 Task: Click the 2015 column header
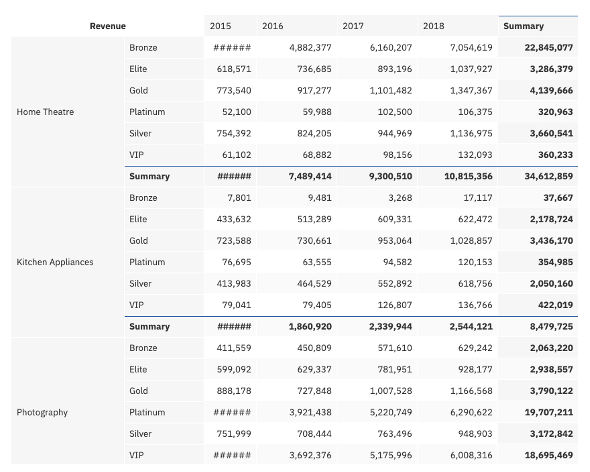click(x=230, y=26)
